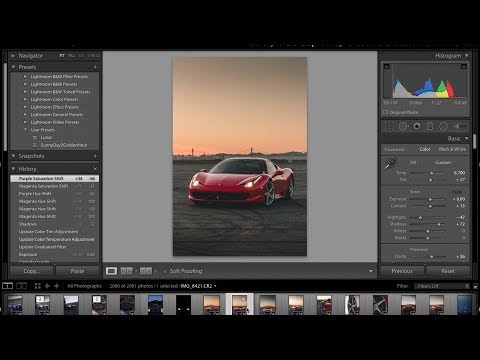Viewport: 480px width, 360px height.
Task: Select Update Color Tint Adjustment history step
Action: (x=54, y=232)
